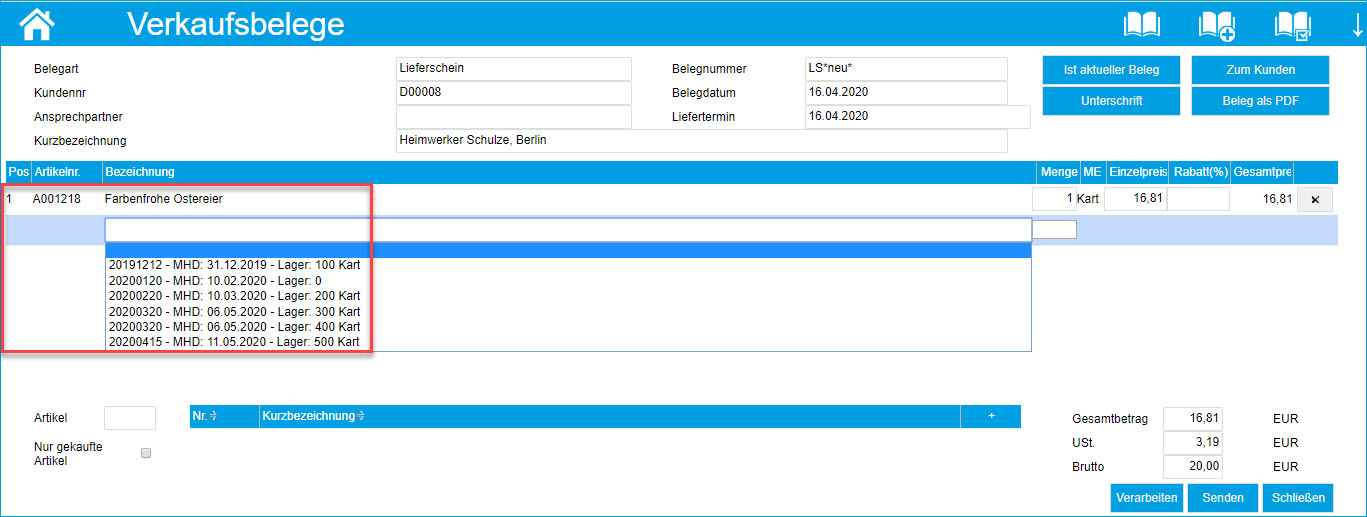Open the plain book icon in header
The height and width of the screenshot is (517, 1367).
click(1142, 24)
